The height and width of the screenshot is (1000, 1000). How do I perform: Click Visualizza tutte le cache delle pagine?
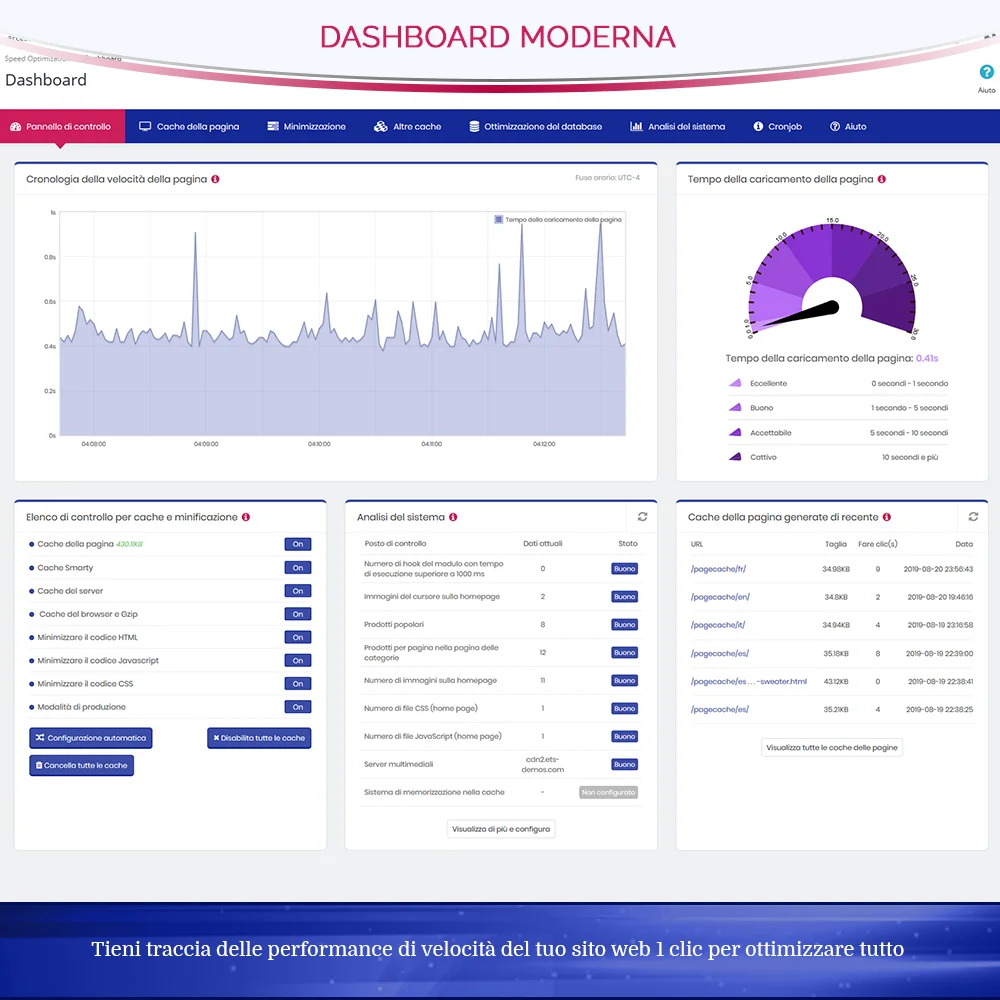click(x=833, y=747)
